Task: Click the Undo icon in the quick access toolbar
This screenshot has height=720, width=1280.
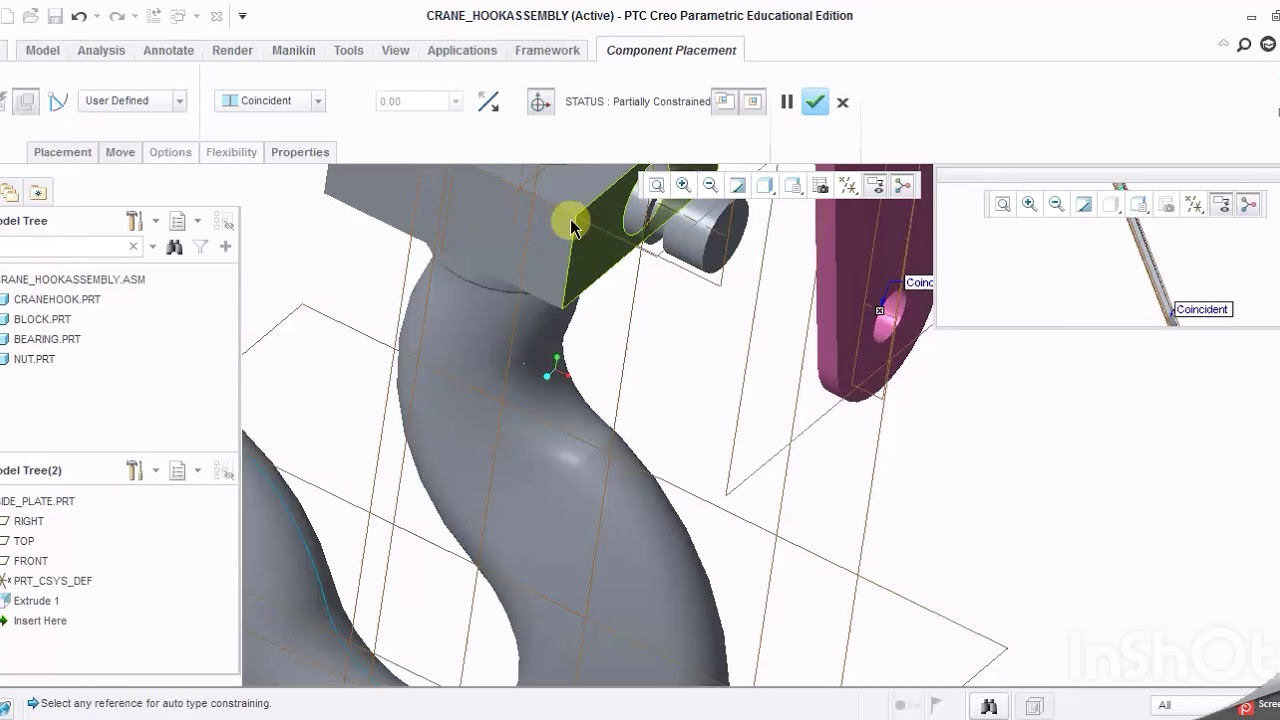Action: pyautogui.click(x=79, y=16)
